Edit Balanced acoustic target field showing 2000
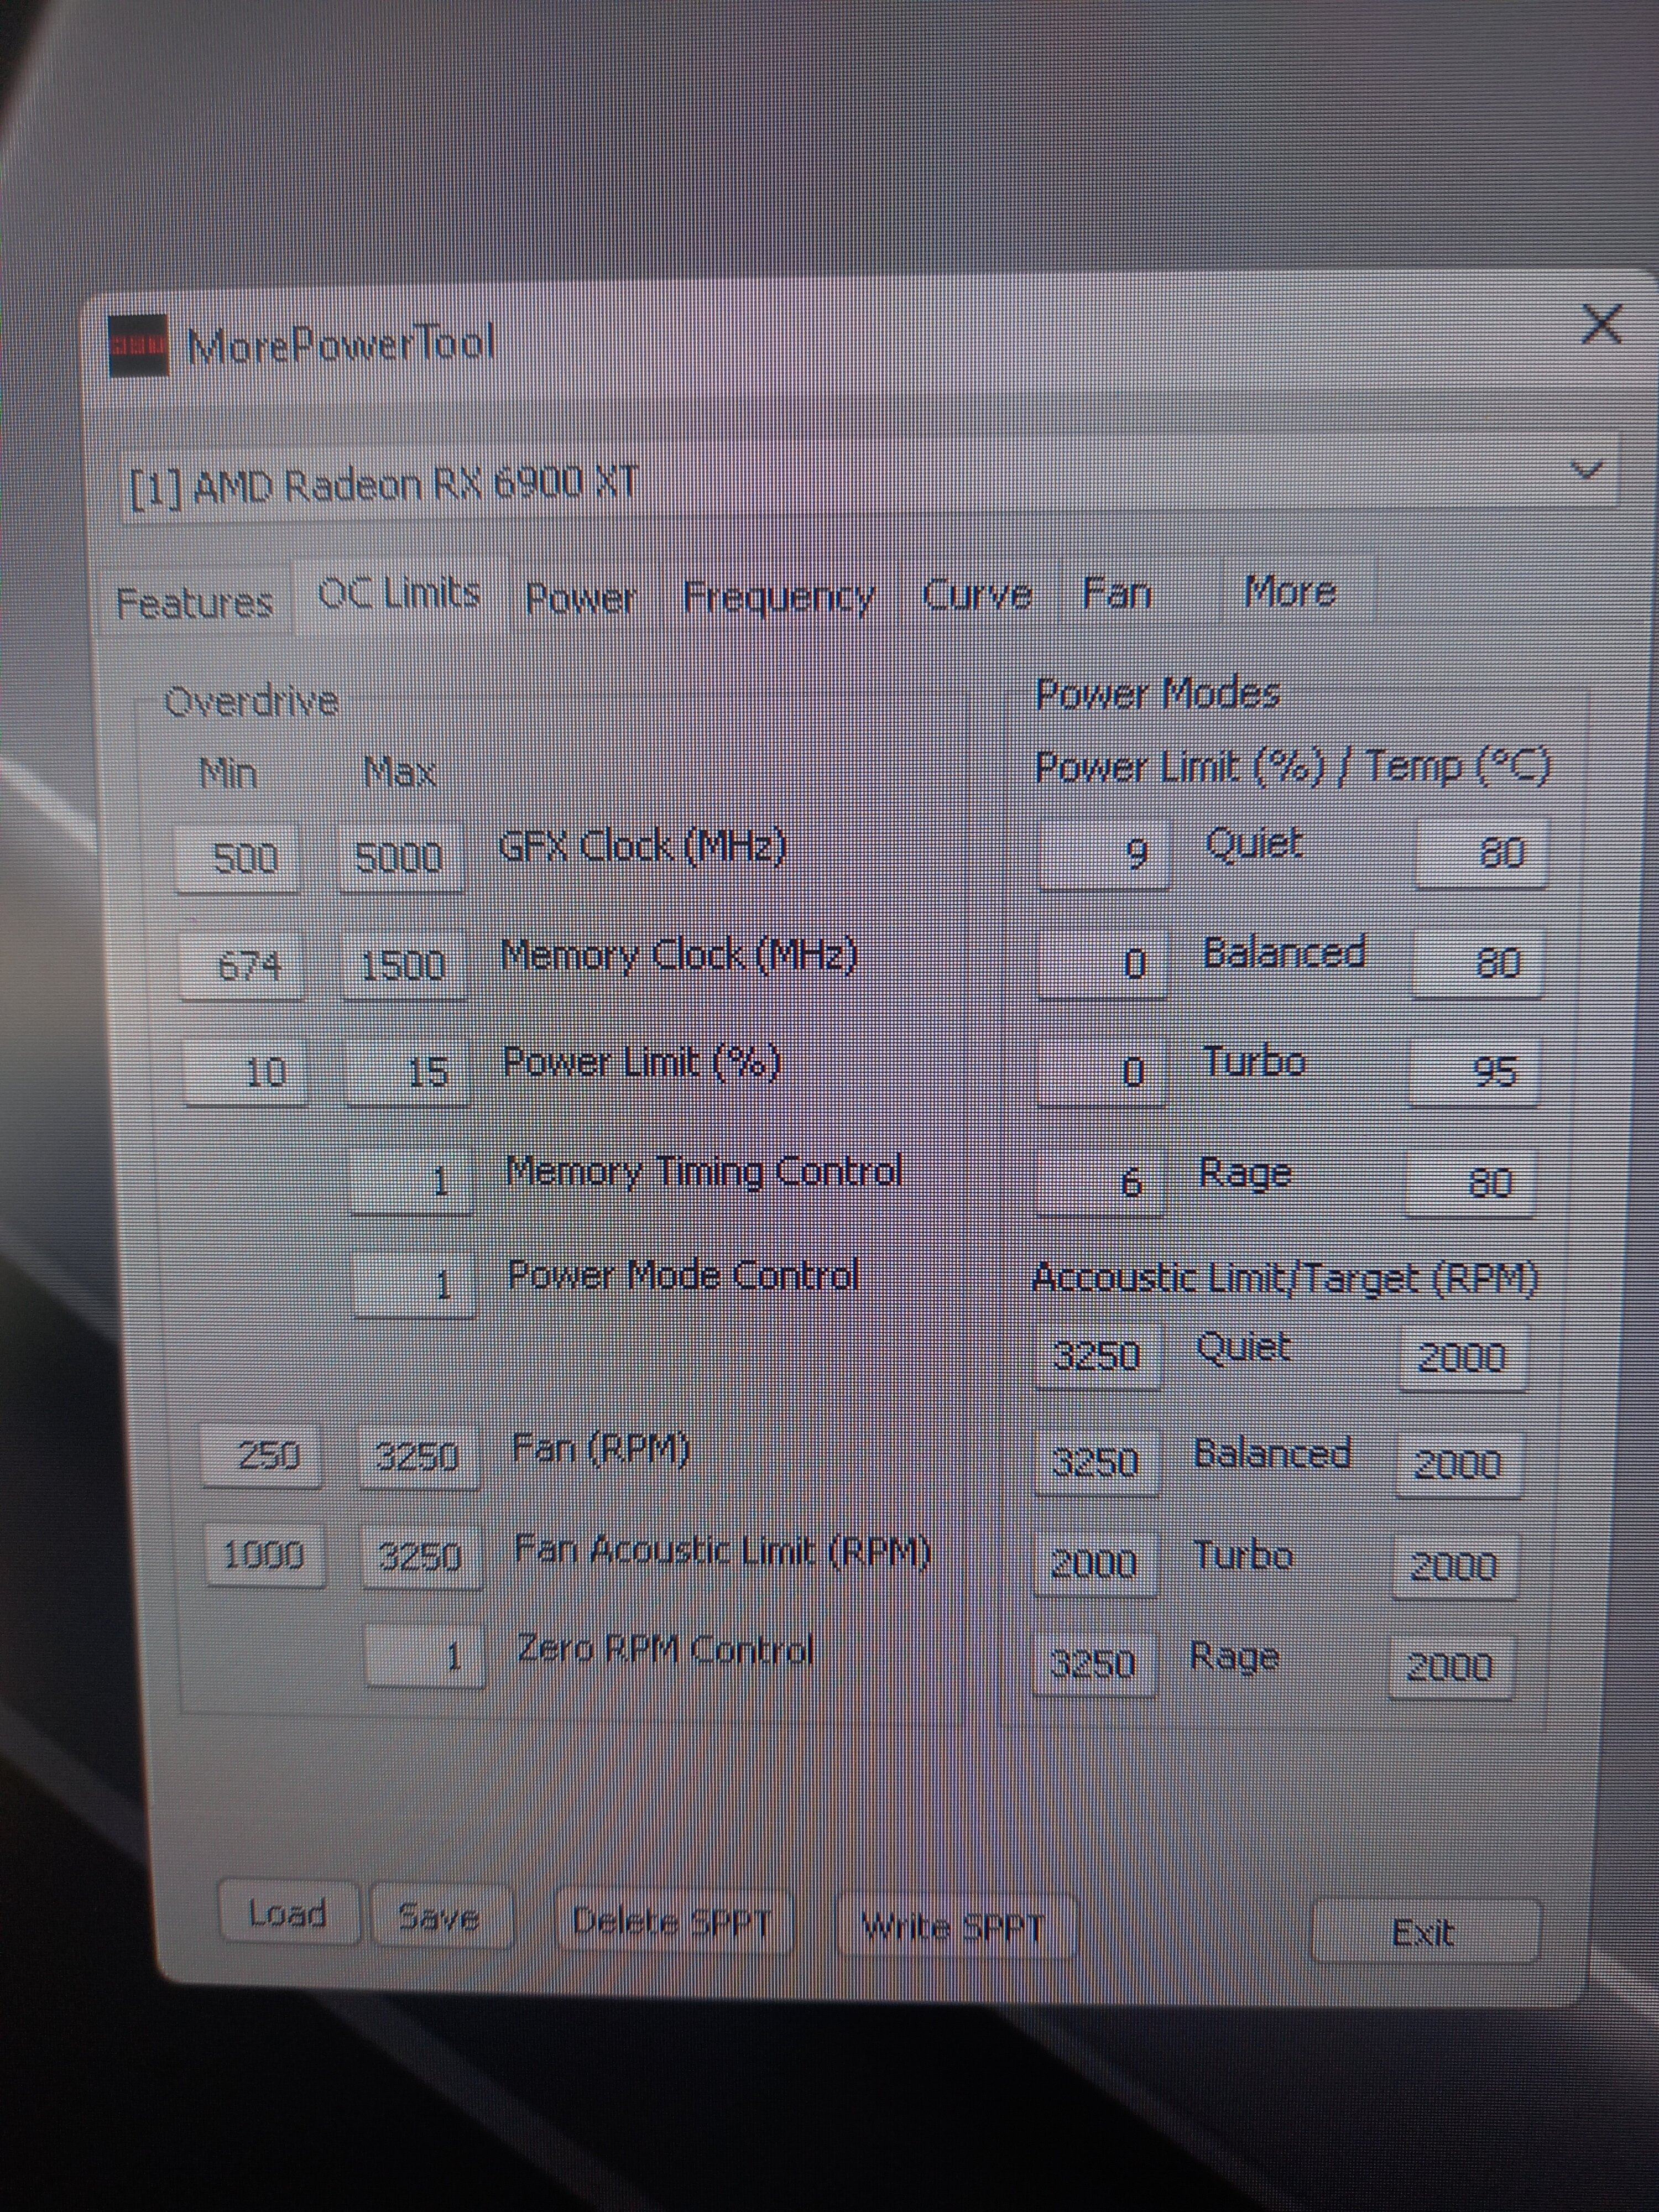This screenshot has width=1659, height=2212. pos(1460,1465)
